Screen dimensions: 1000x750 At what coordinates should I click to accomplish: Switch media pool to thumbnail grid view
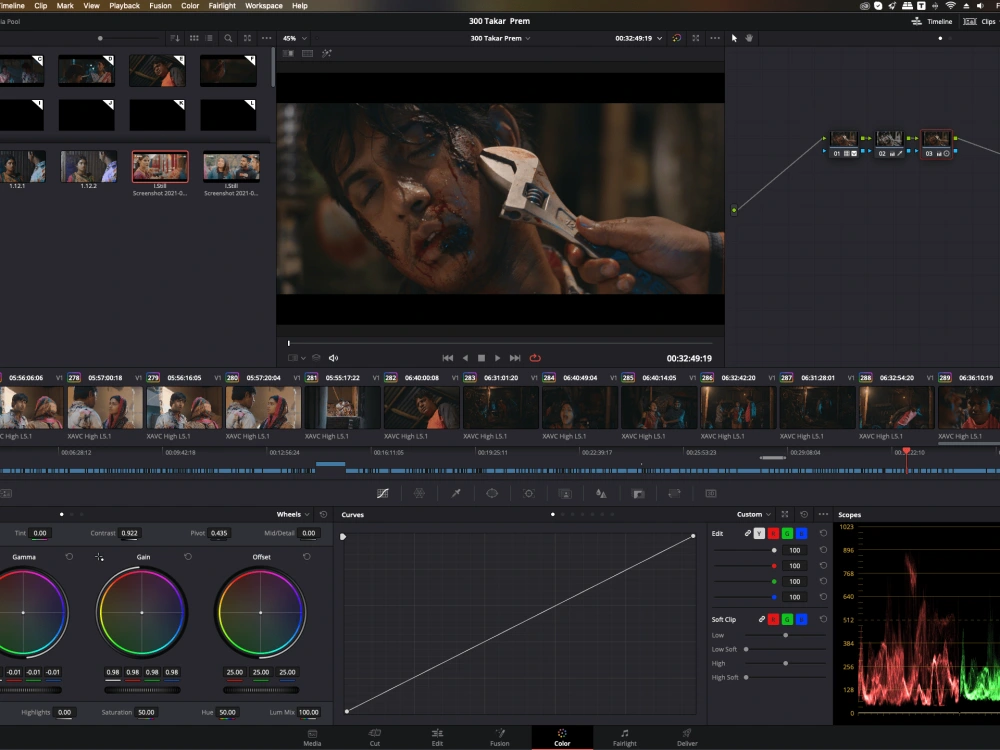pyautogui.click(x=194, y=38)
